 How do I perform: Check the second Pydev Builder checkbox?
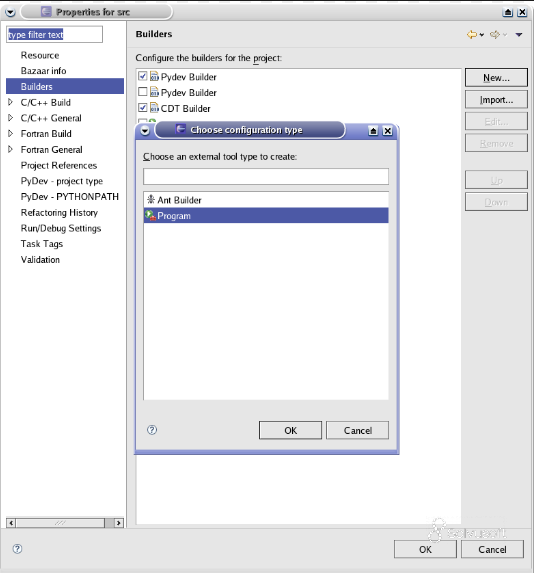tap(143, 91)
